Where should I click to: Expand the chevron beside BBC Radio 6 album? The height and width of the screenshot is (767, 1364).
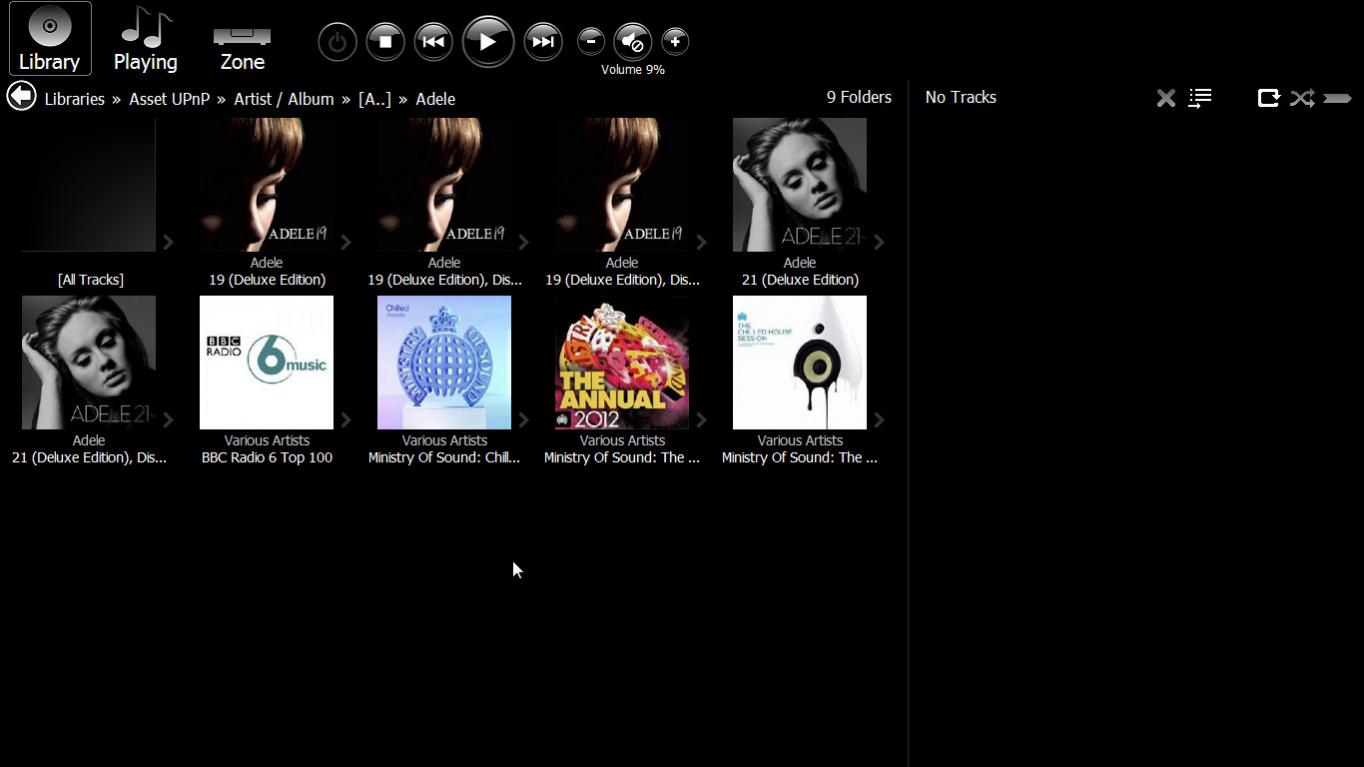pos(346,420)
